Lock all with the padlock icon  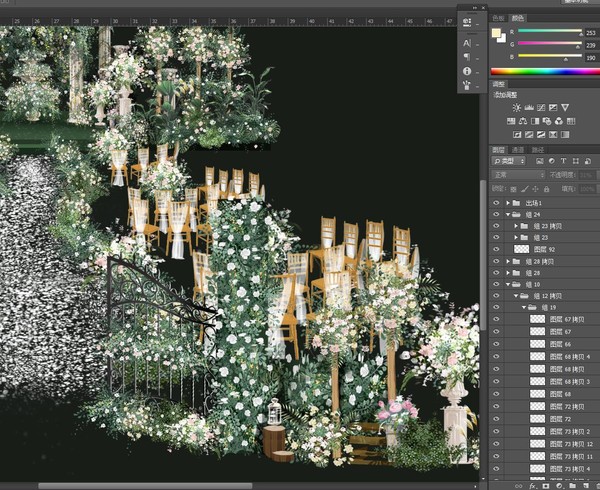(546, 189)
